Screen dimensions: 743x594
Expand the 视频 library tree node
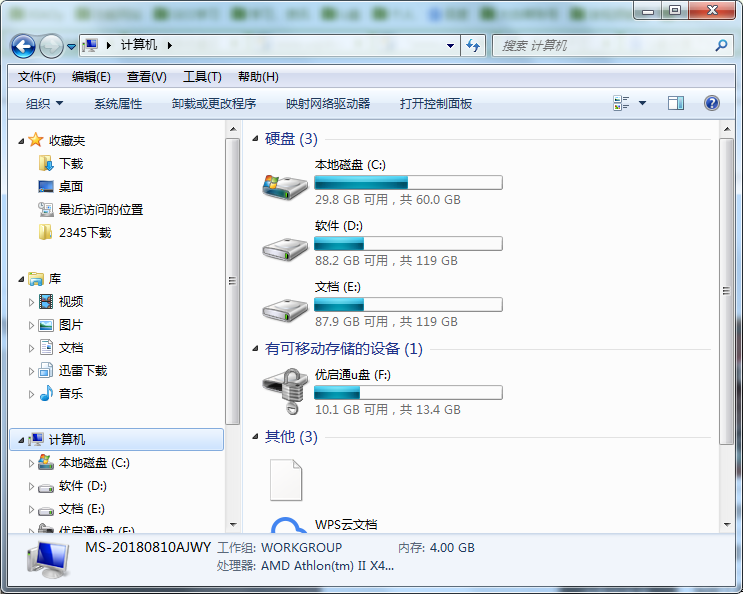tap(32, 302)
